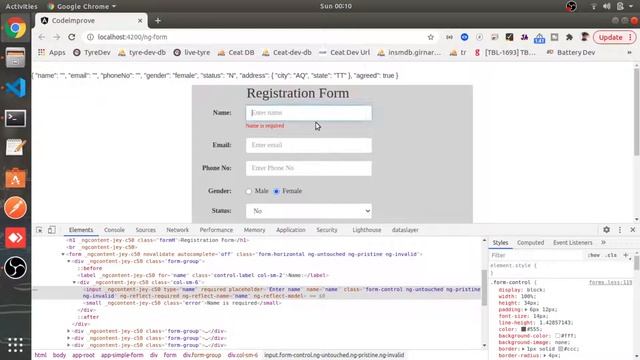Toggle the .cls class editor
Viewport: 640px width, 360px height.
pyautogui.click(x=611, y=255)
